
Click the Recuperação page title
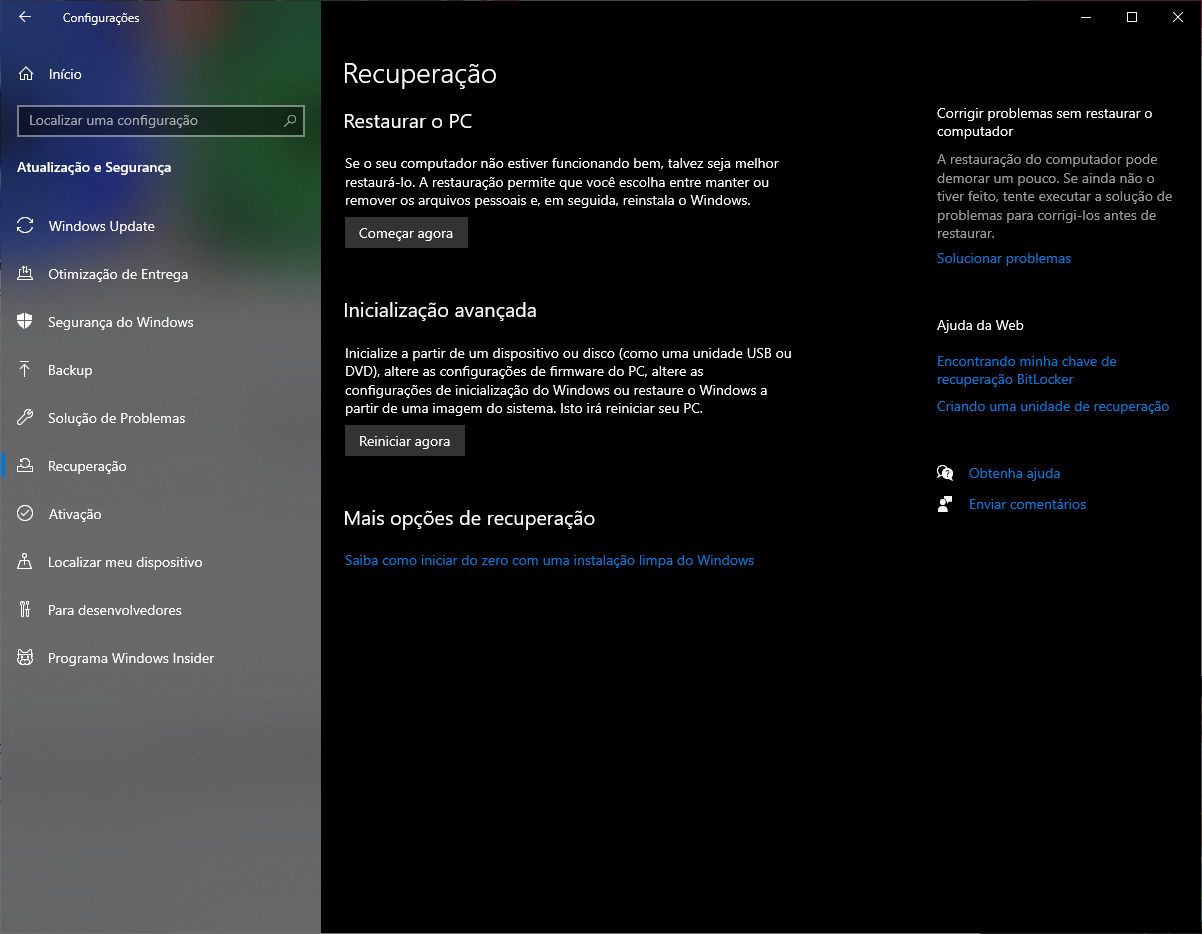[x=420, y=74]
